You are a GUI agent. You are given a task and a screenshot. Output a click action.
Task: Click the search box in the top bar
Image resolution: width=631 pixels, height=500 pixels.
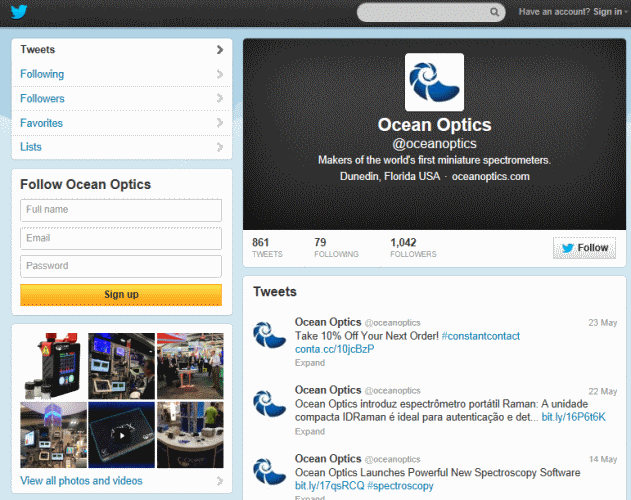coord(431,12)
